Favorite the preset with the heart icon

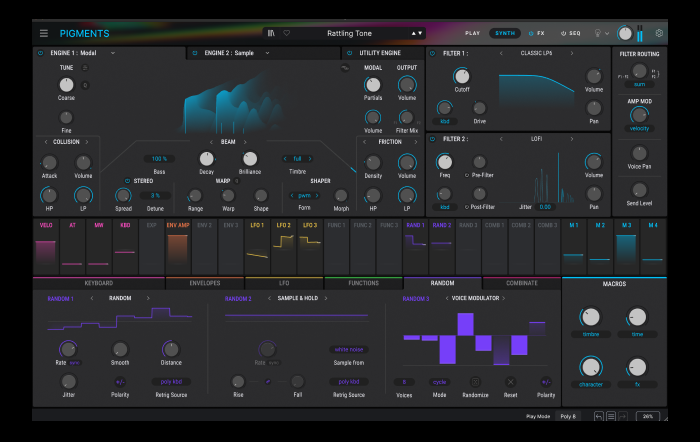pyautogui.click(x=287, y=33)
